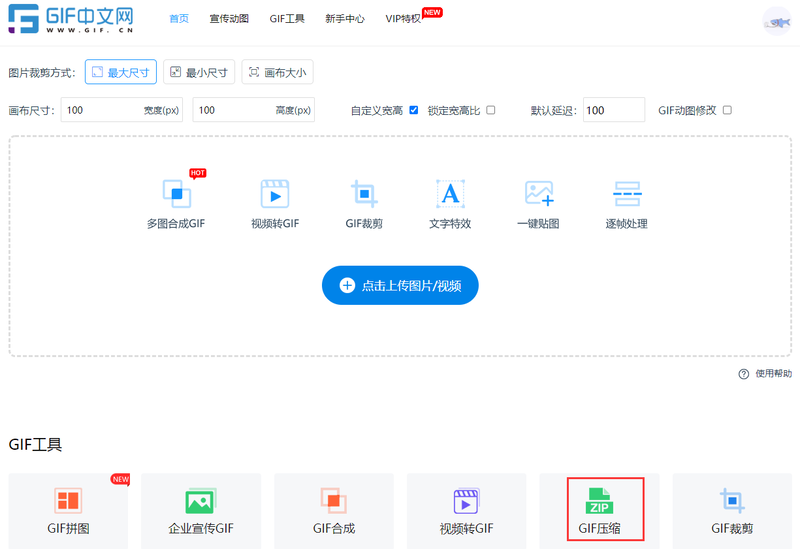Open the 文字特效 text effects icon
This screenshot has height=549, width=800.
(450, 194)
